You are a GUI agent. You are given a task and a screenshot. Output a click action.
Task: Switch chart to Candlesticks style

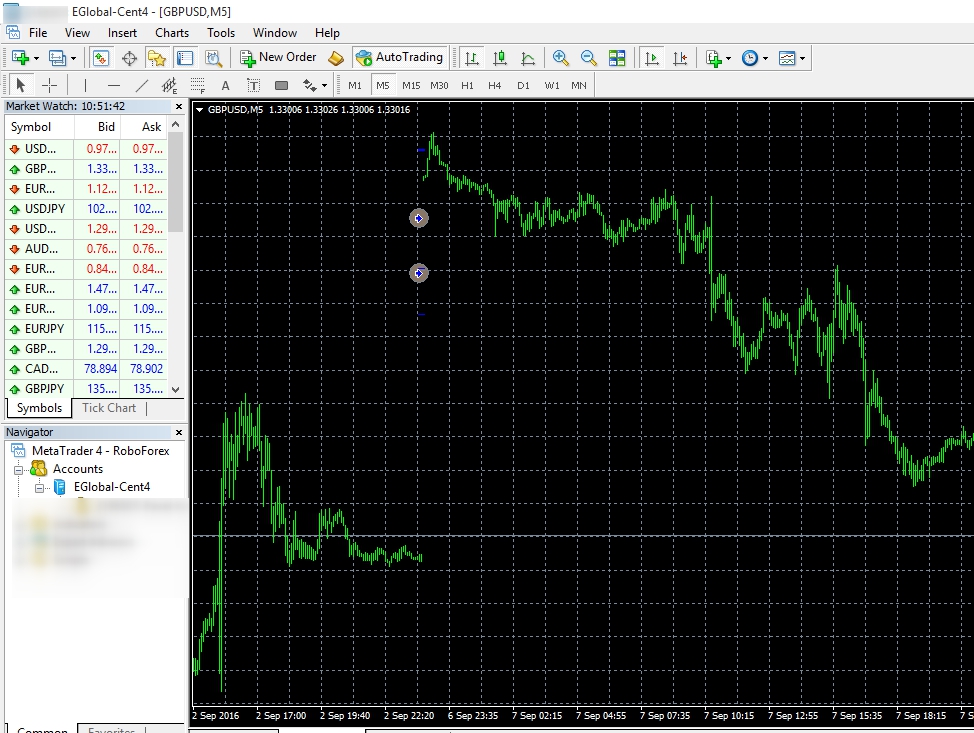coord(500,58)
